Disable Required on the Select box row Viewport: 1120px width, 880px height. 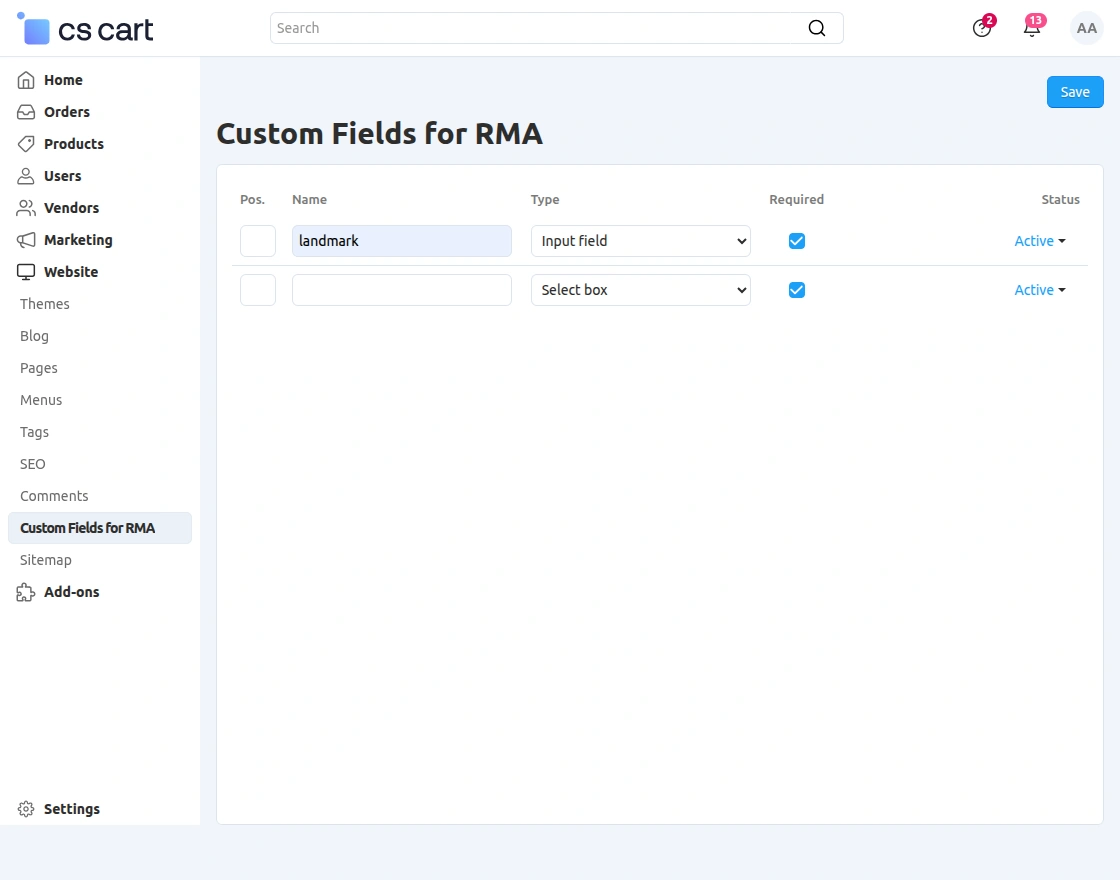(x=797, y=290)
